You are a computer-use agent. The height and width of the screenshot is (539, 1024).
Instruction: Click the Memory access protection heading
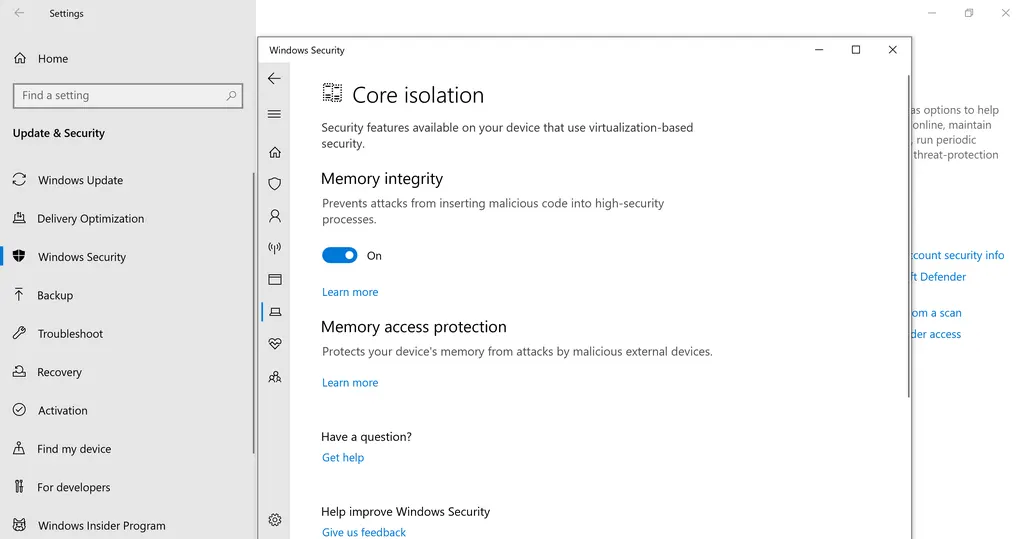pos(414,327)
